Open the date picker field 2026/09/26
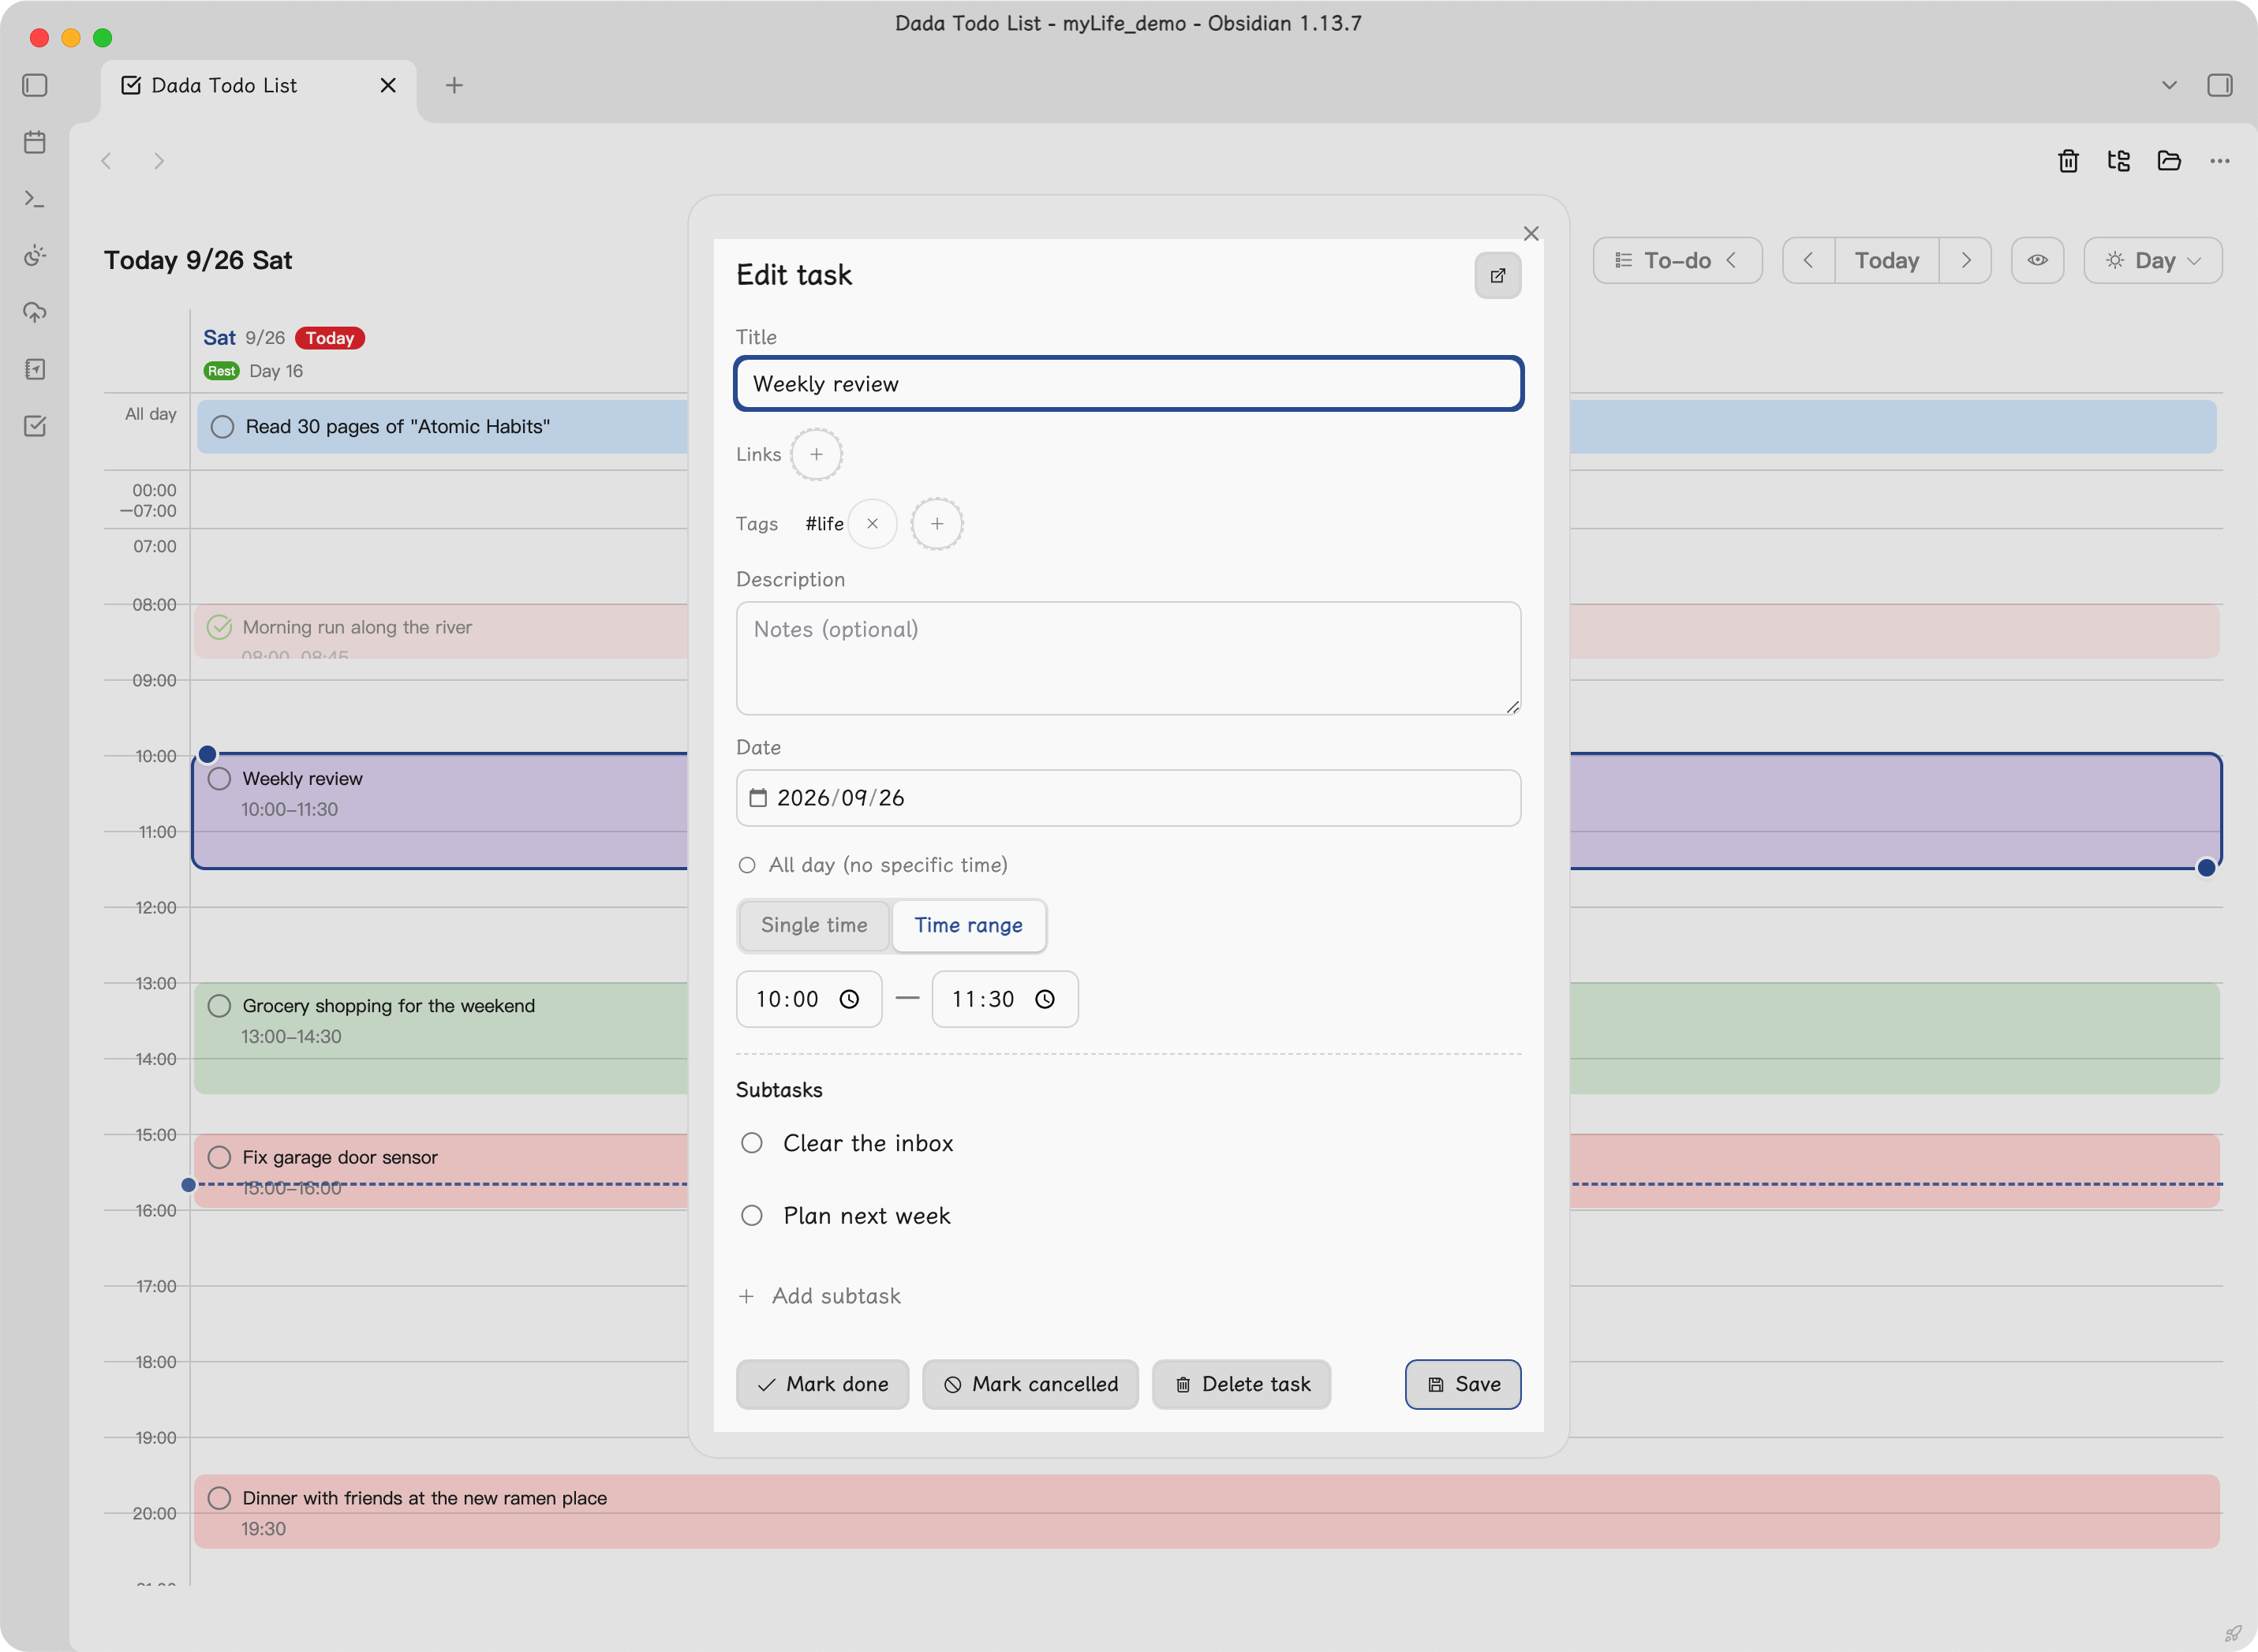The image size is (2258, 1652). pos(1128,798)
